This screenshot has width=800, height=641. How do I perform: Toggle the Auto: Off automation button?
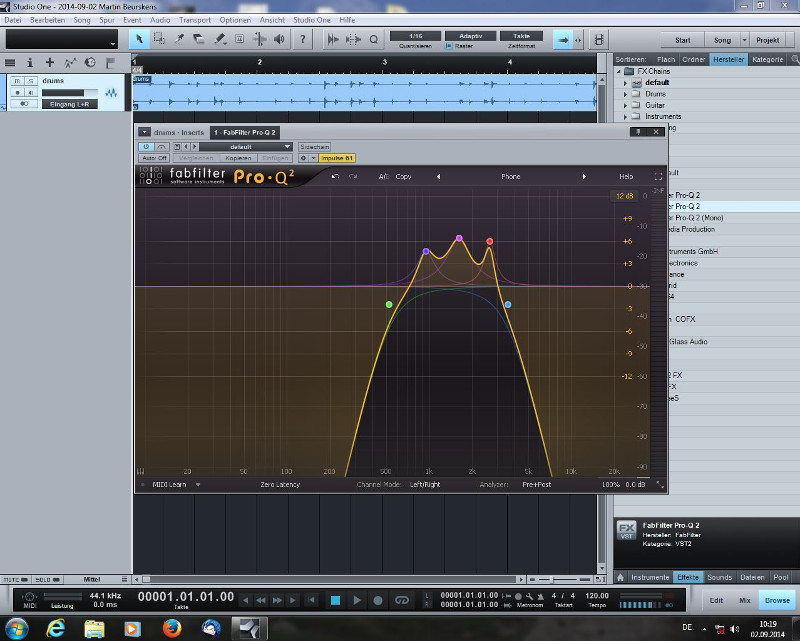(154, 158)
